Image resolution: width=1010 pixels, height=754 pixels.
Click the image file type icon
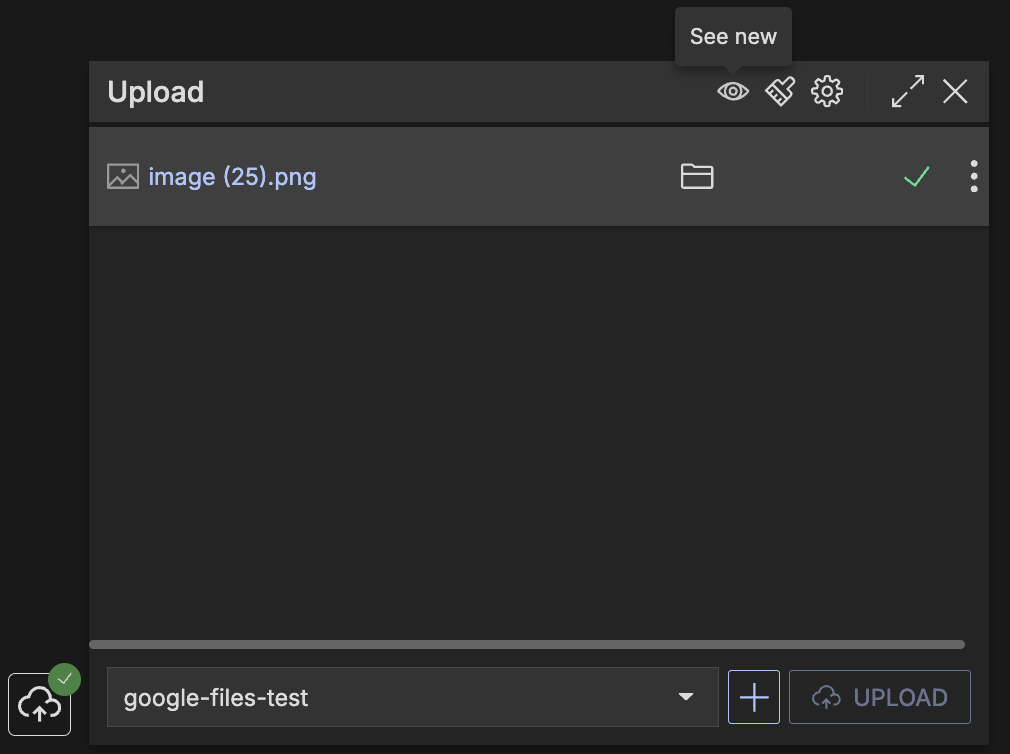pos(123,177)
